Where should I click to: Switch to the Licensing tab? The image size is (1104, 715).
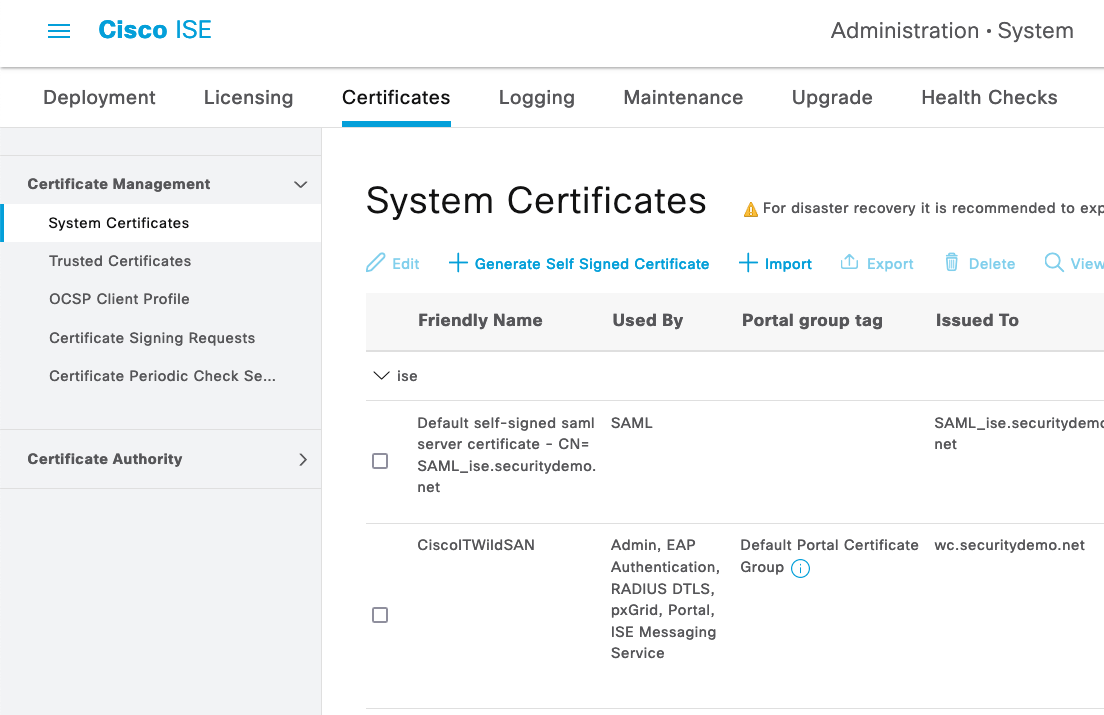(248, 97)
